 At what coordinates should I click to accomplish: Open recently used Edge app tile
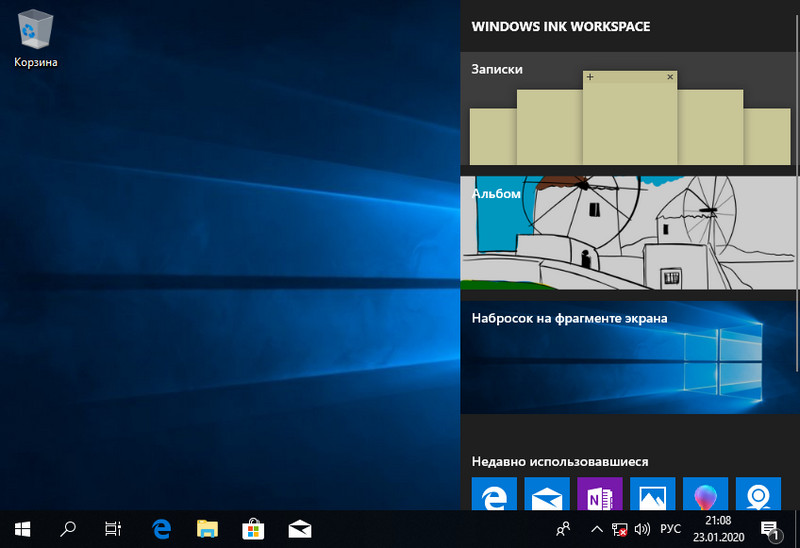(494, 493)
